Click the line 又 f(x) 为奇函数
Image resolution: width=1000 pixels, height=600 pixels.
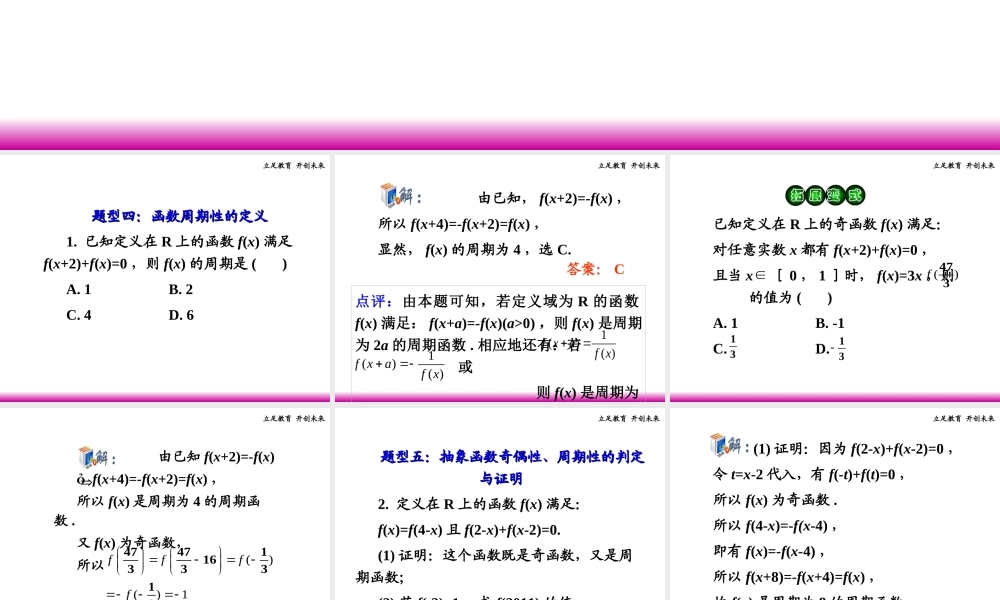(x=129, y=543)
